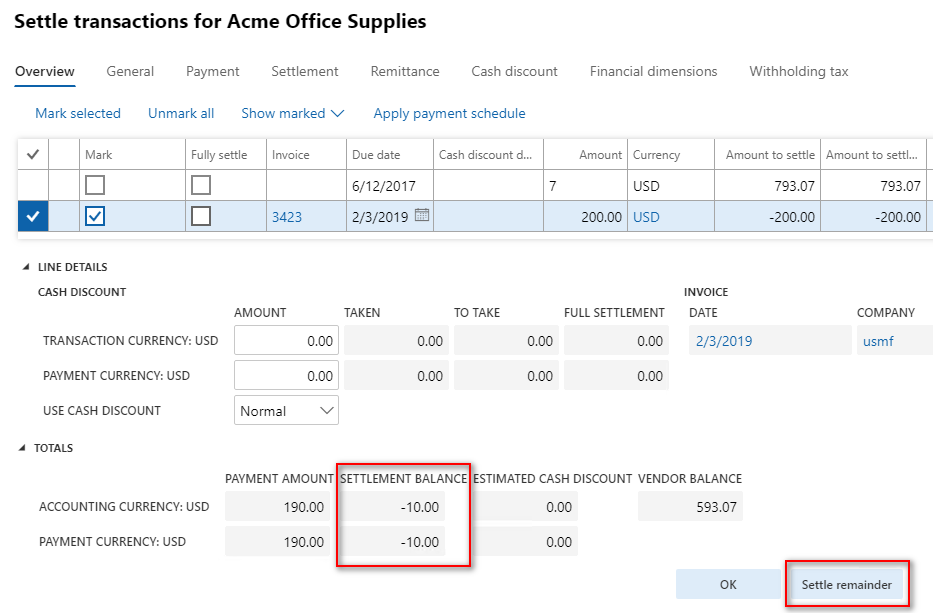This screenshot has height=613, width=933.
Task: Open the Show marked dropdown
Action: 292,113
